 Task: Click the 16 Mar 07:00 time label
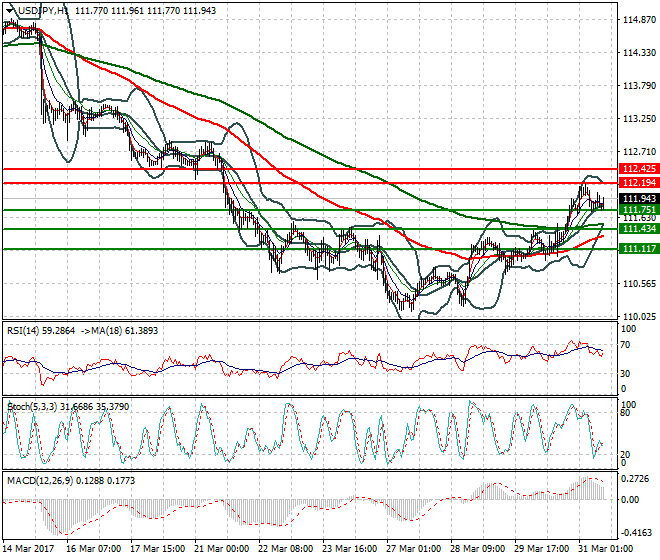point(93,549)
